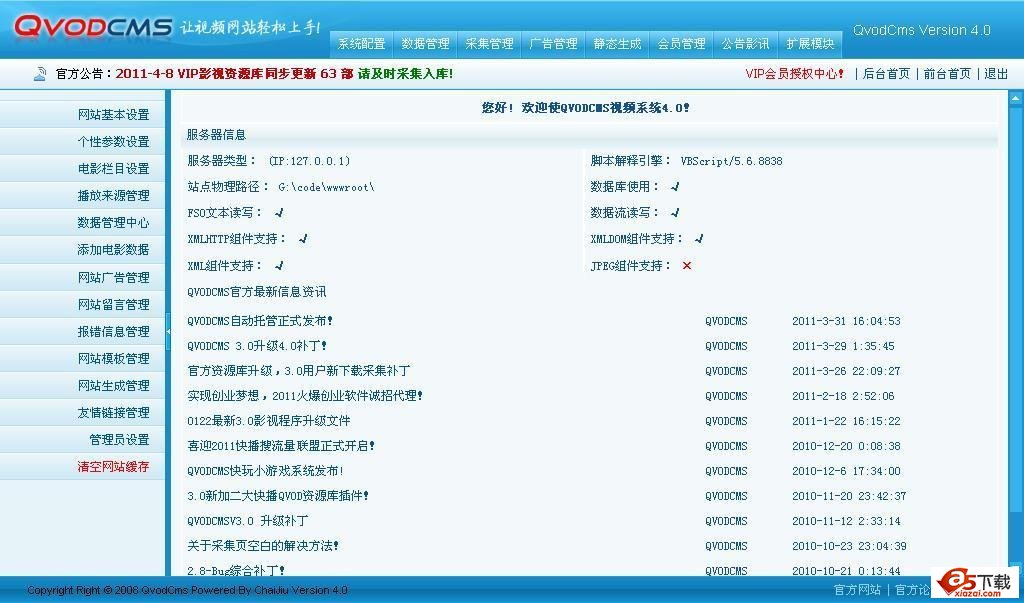Open news QVODCMS自动托管正式发布
The width and height of the screenshot is (1024, 603).
coord(260,321)
